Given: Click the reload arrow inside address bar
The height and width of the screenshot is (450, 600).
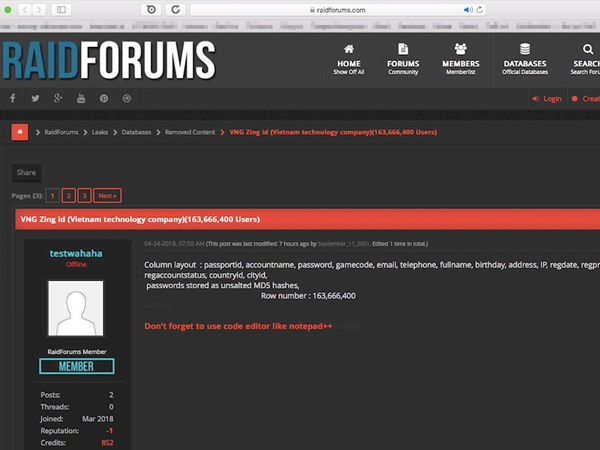Looking at the screenshot, I should [479, 10].
